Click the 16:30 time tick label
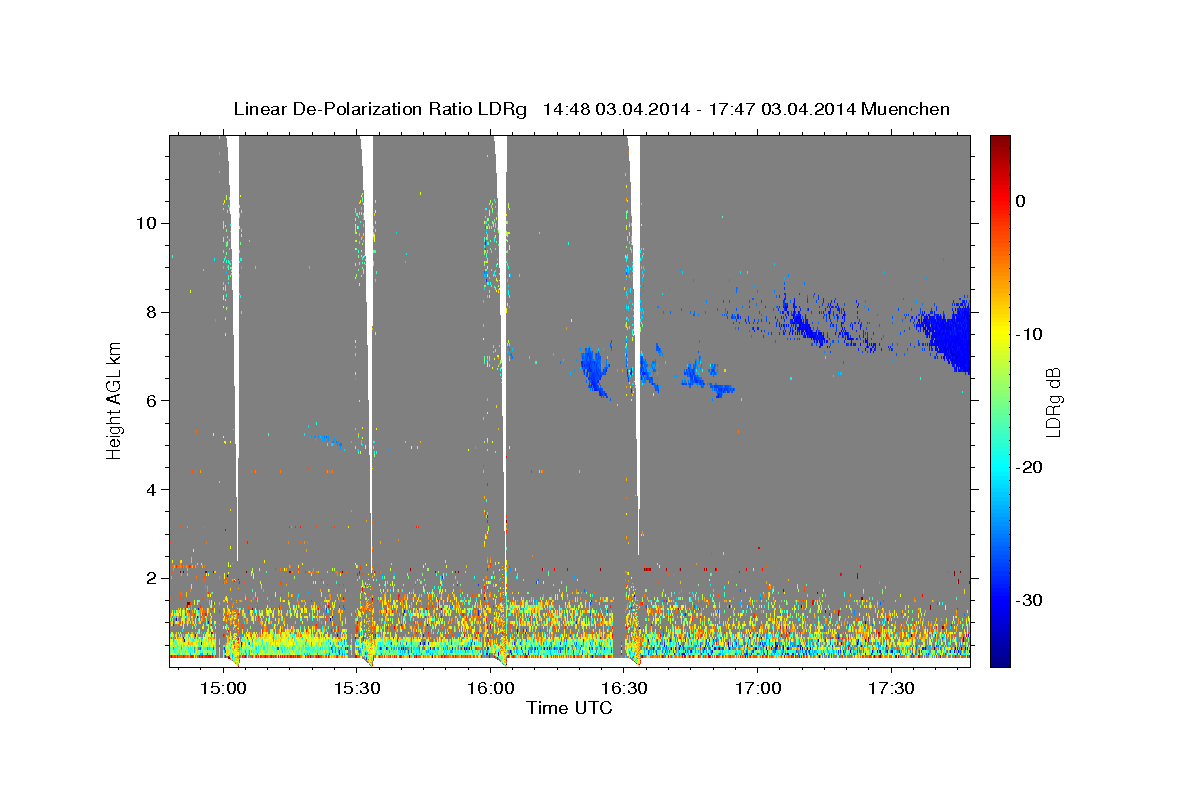This screenshot has width=1200, height=800. click(624, 688)
